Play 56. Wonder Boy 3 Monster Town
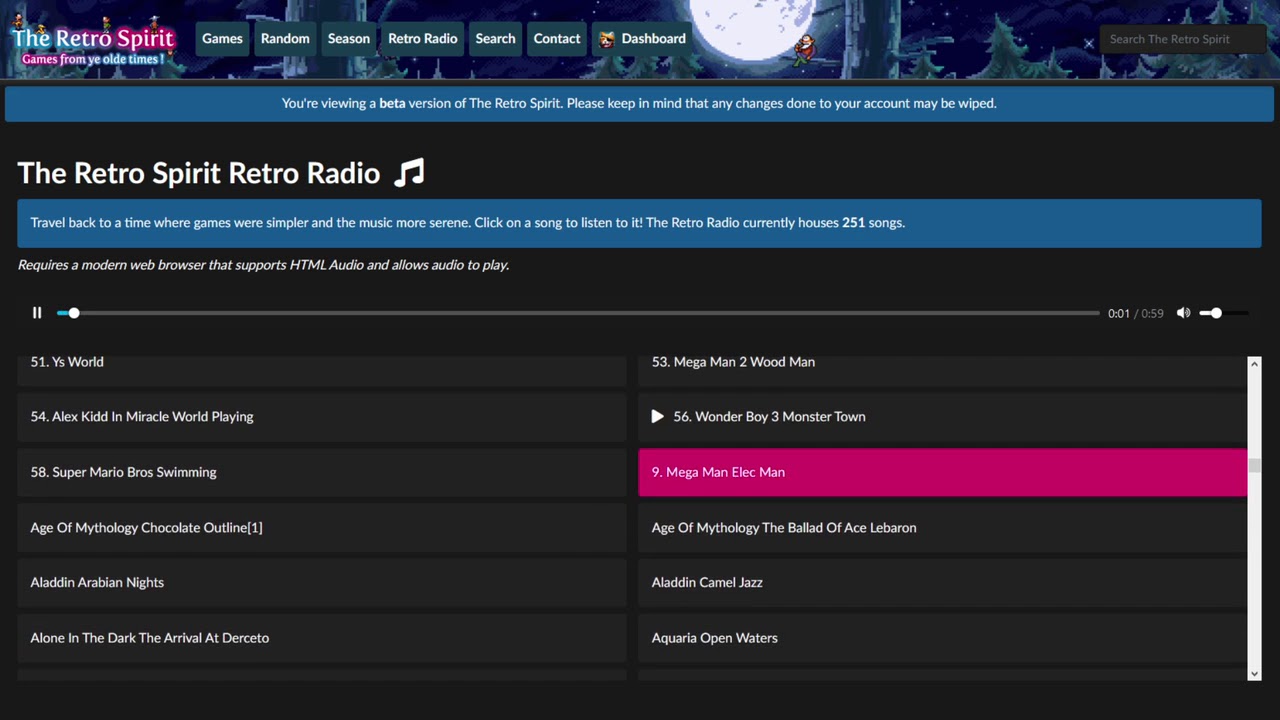The width and height of the screenshot is (1280, 720). click(x=943, y=417)
